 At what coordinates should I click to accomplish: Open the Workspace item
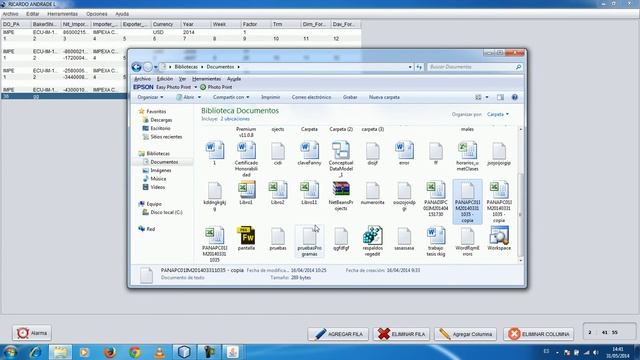coord(499,238)
